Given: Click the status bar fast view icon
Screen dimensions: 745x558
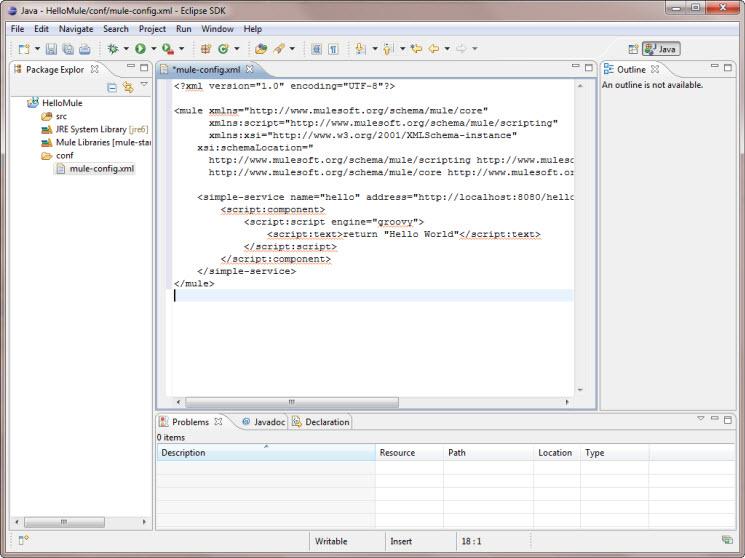Looking at the screenshot, I should pos(24,540).
